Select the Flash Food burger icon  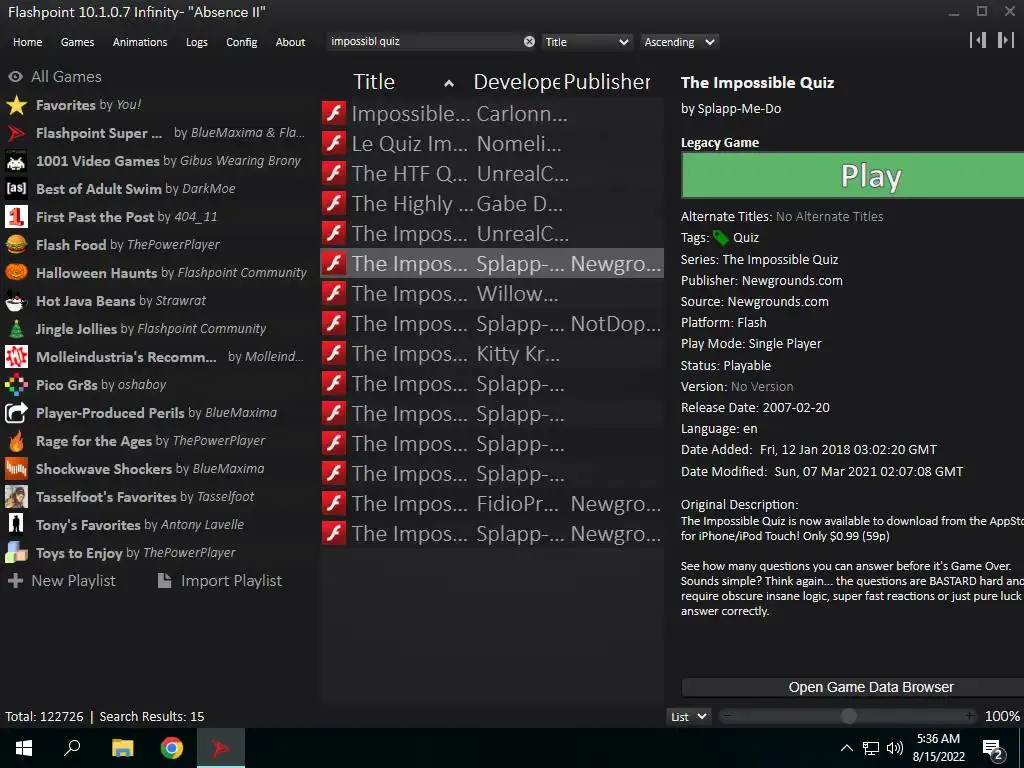[16, 245]
